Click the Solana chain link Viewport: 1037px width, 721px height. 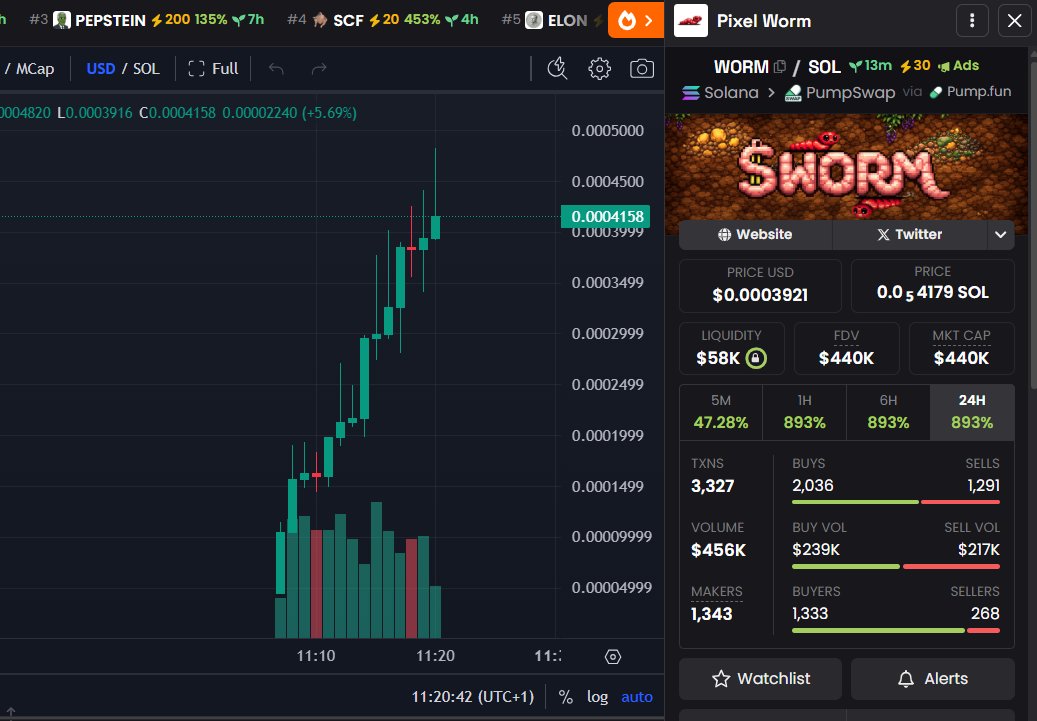[x=720, y=93]
